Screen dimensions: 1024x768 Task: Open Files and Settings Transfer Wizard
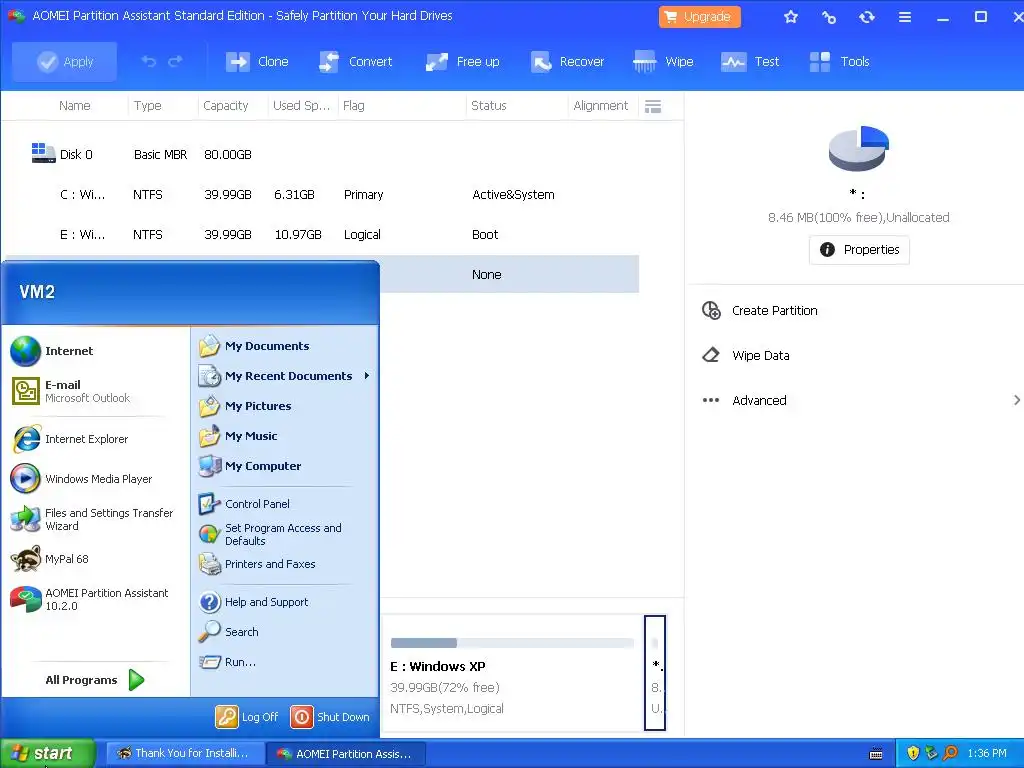92,519
